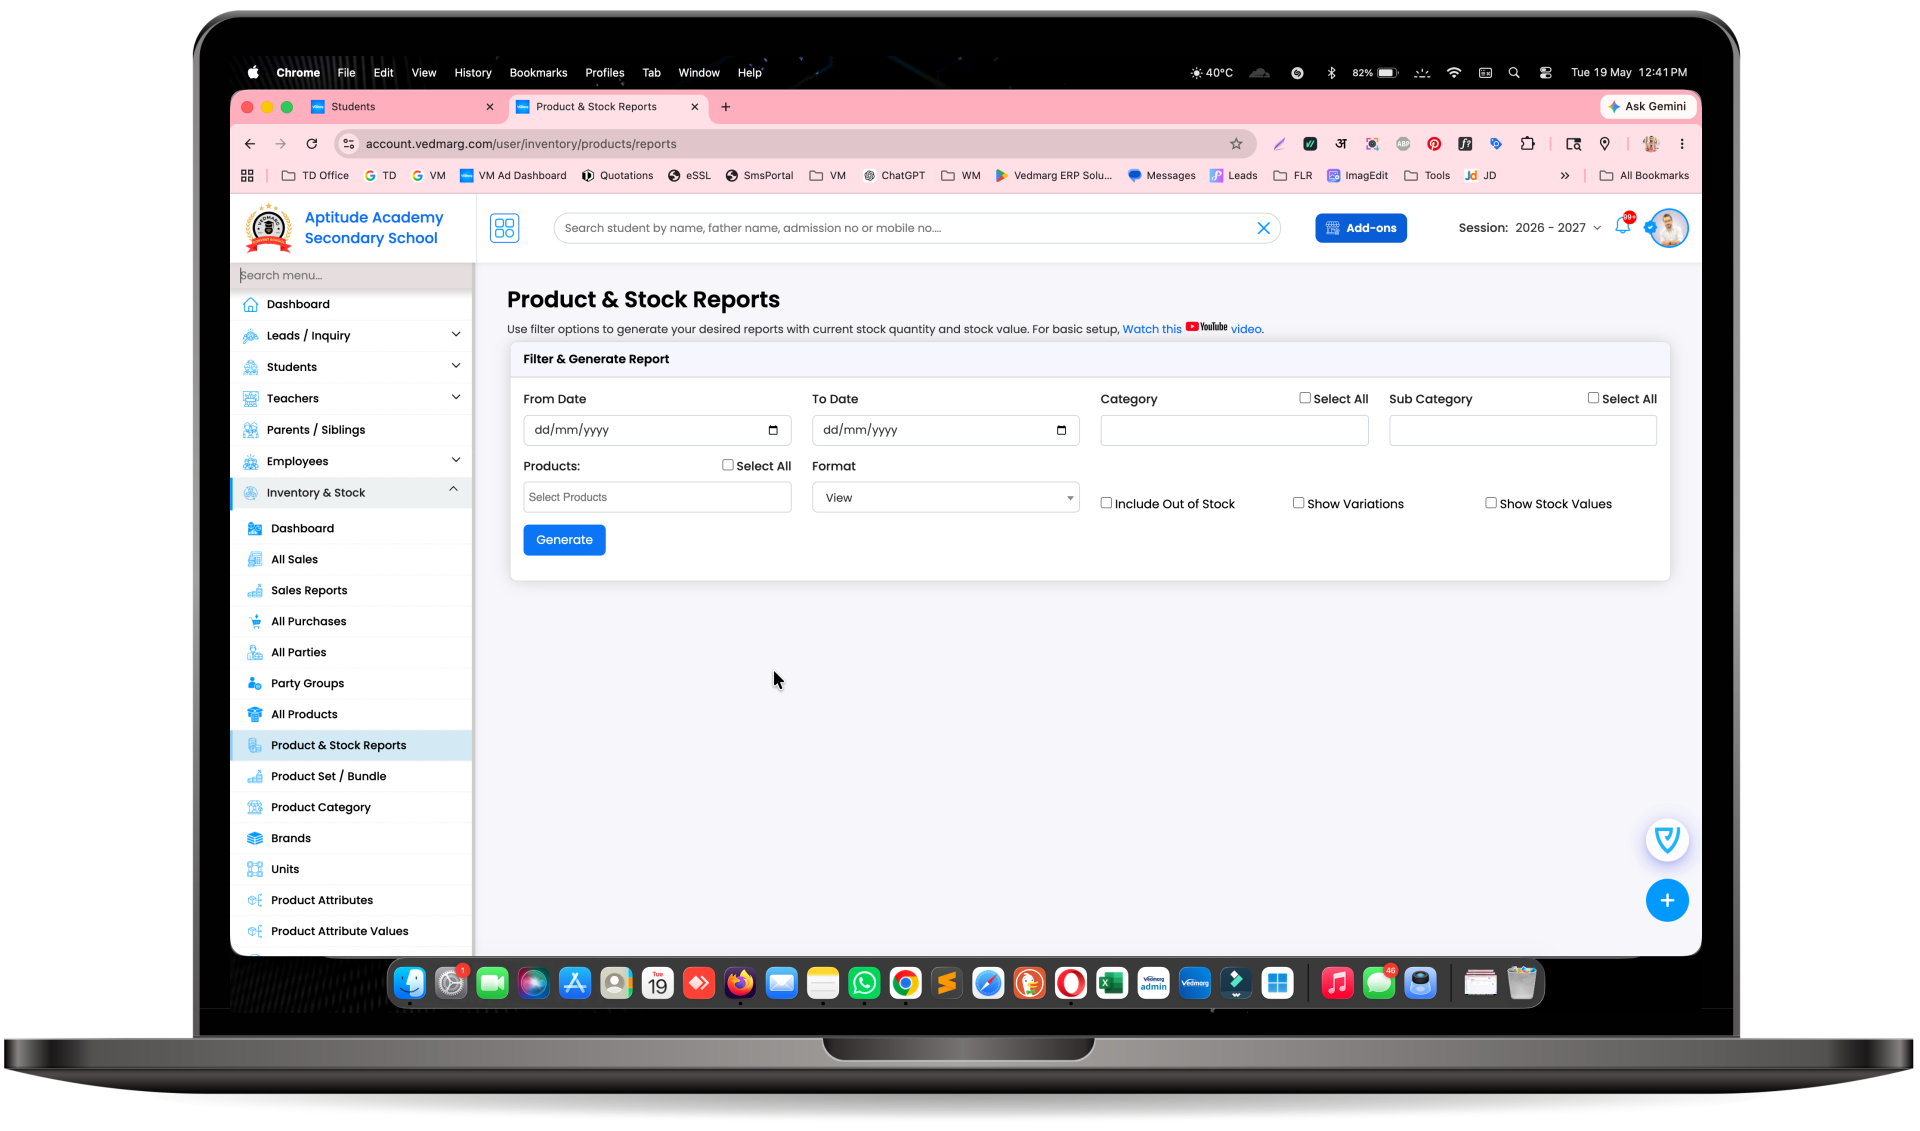Focus the Search menu field
This screenshot has height=1131, width=1920.
coord(353,276)
